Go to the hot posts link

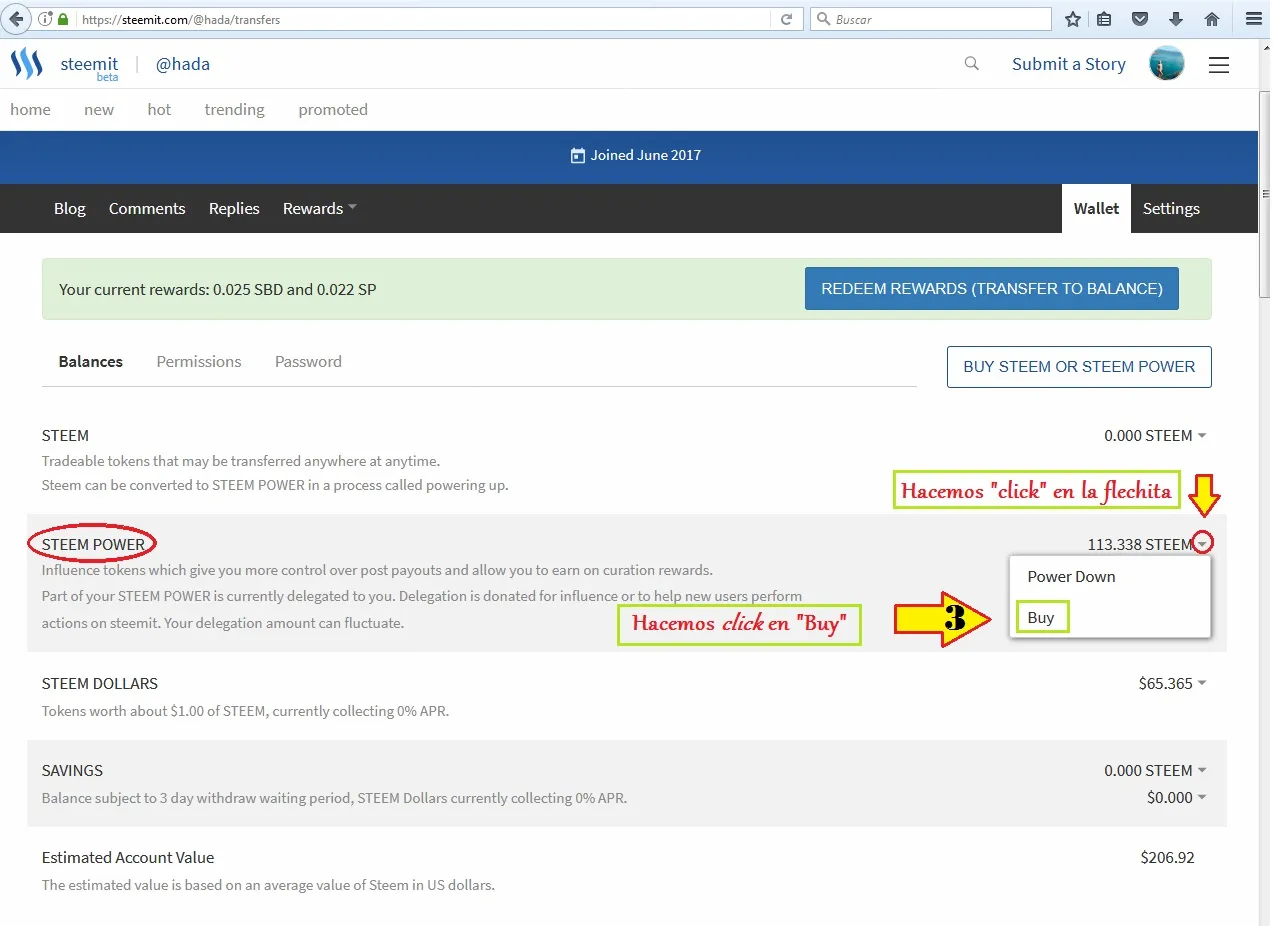click(159, 110)
